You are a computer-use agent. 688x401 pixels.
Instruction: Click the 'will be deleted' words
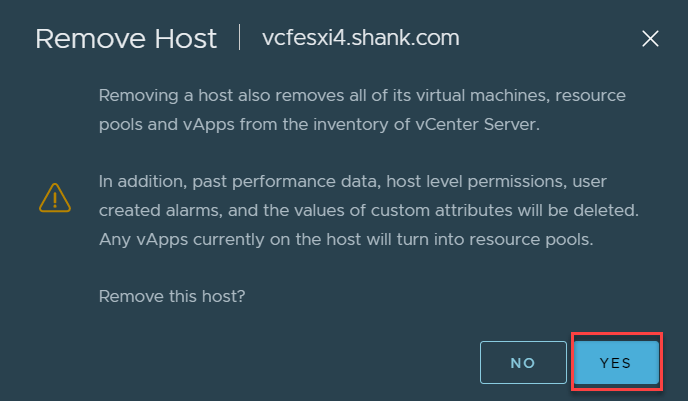[578, 210]
